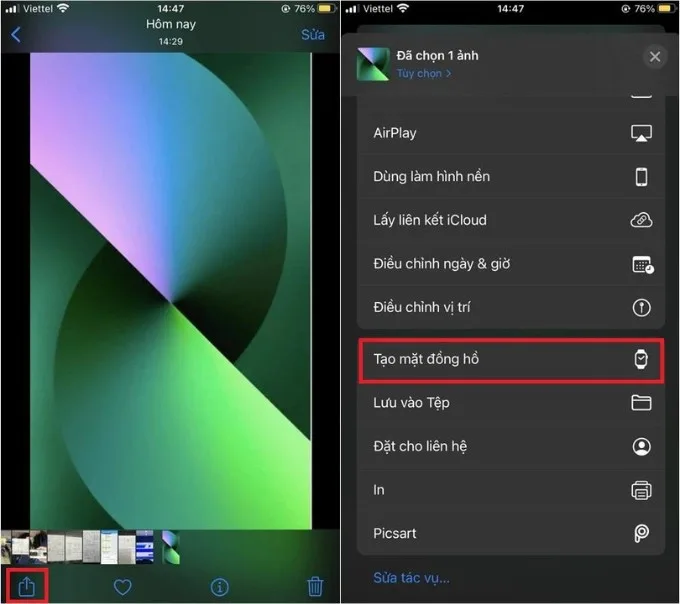This screenshot has height=604, width=680.
Task: Tap the location adjust icon
Action: tap(641, 307)
